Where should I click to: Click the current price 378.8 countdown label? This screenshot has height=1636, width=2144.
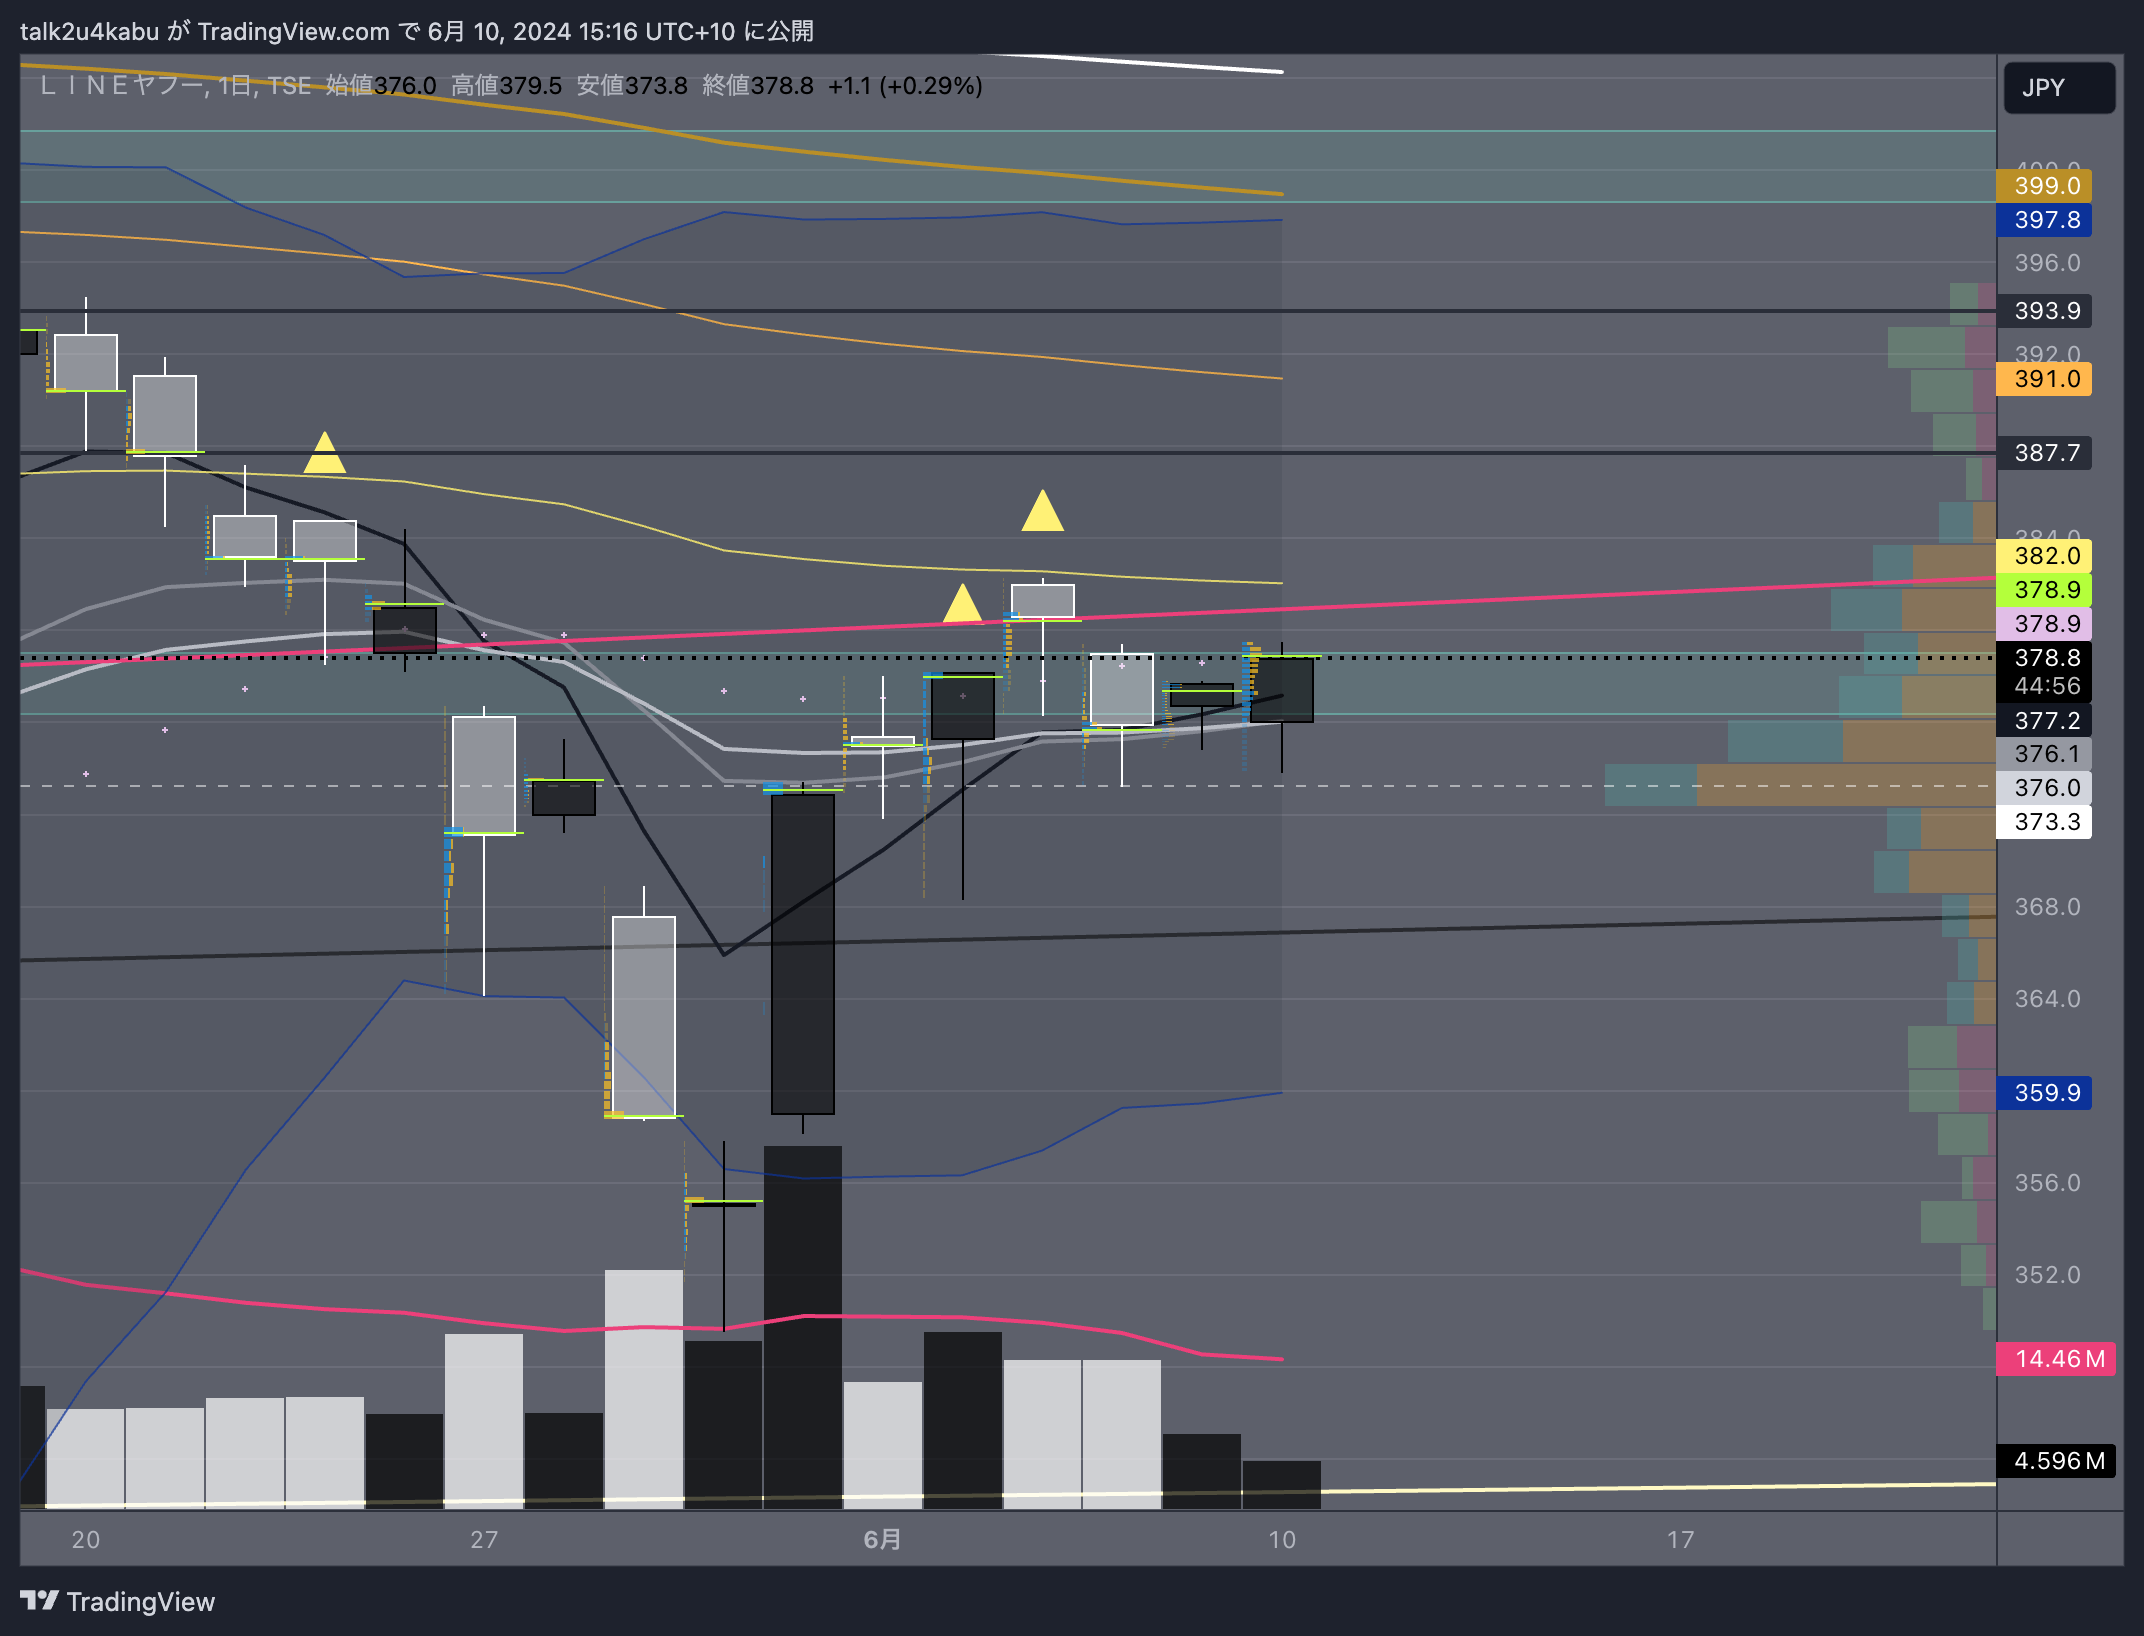[2044, 672]
